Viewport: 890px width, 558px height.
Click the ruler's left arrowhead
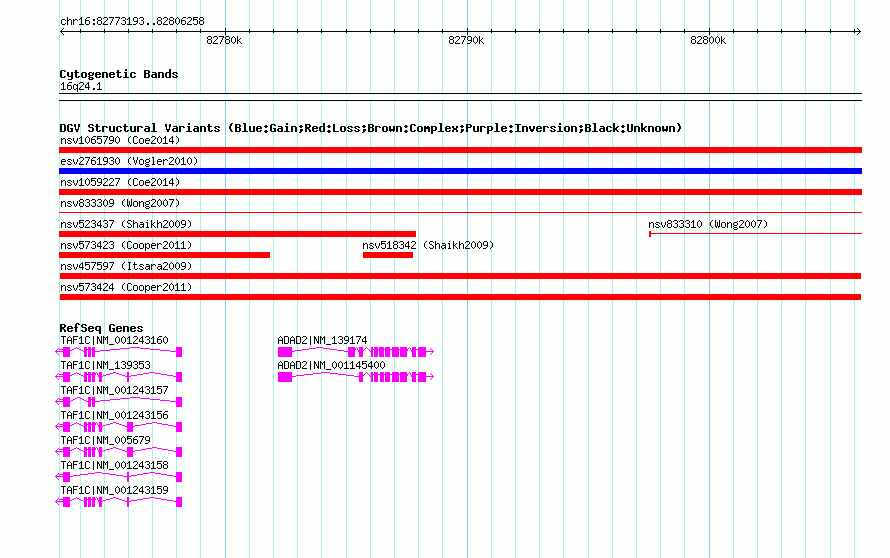(62, 31)
